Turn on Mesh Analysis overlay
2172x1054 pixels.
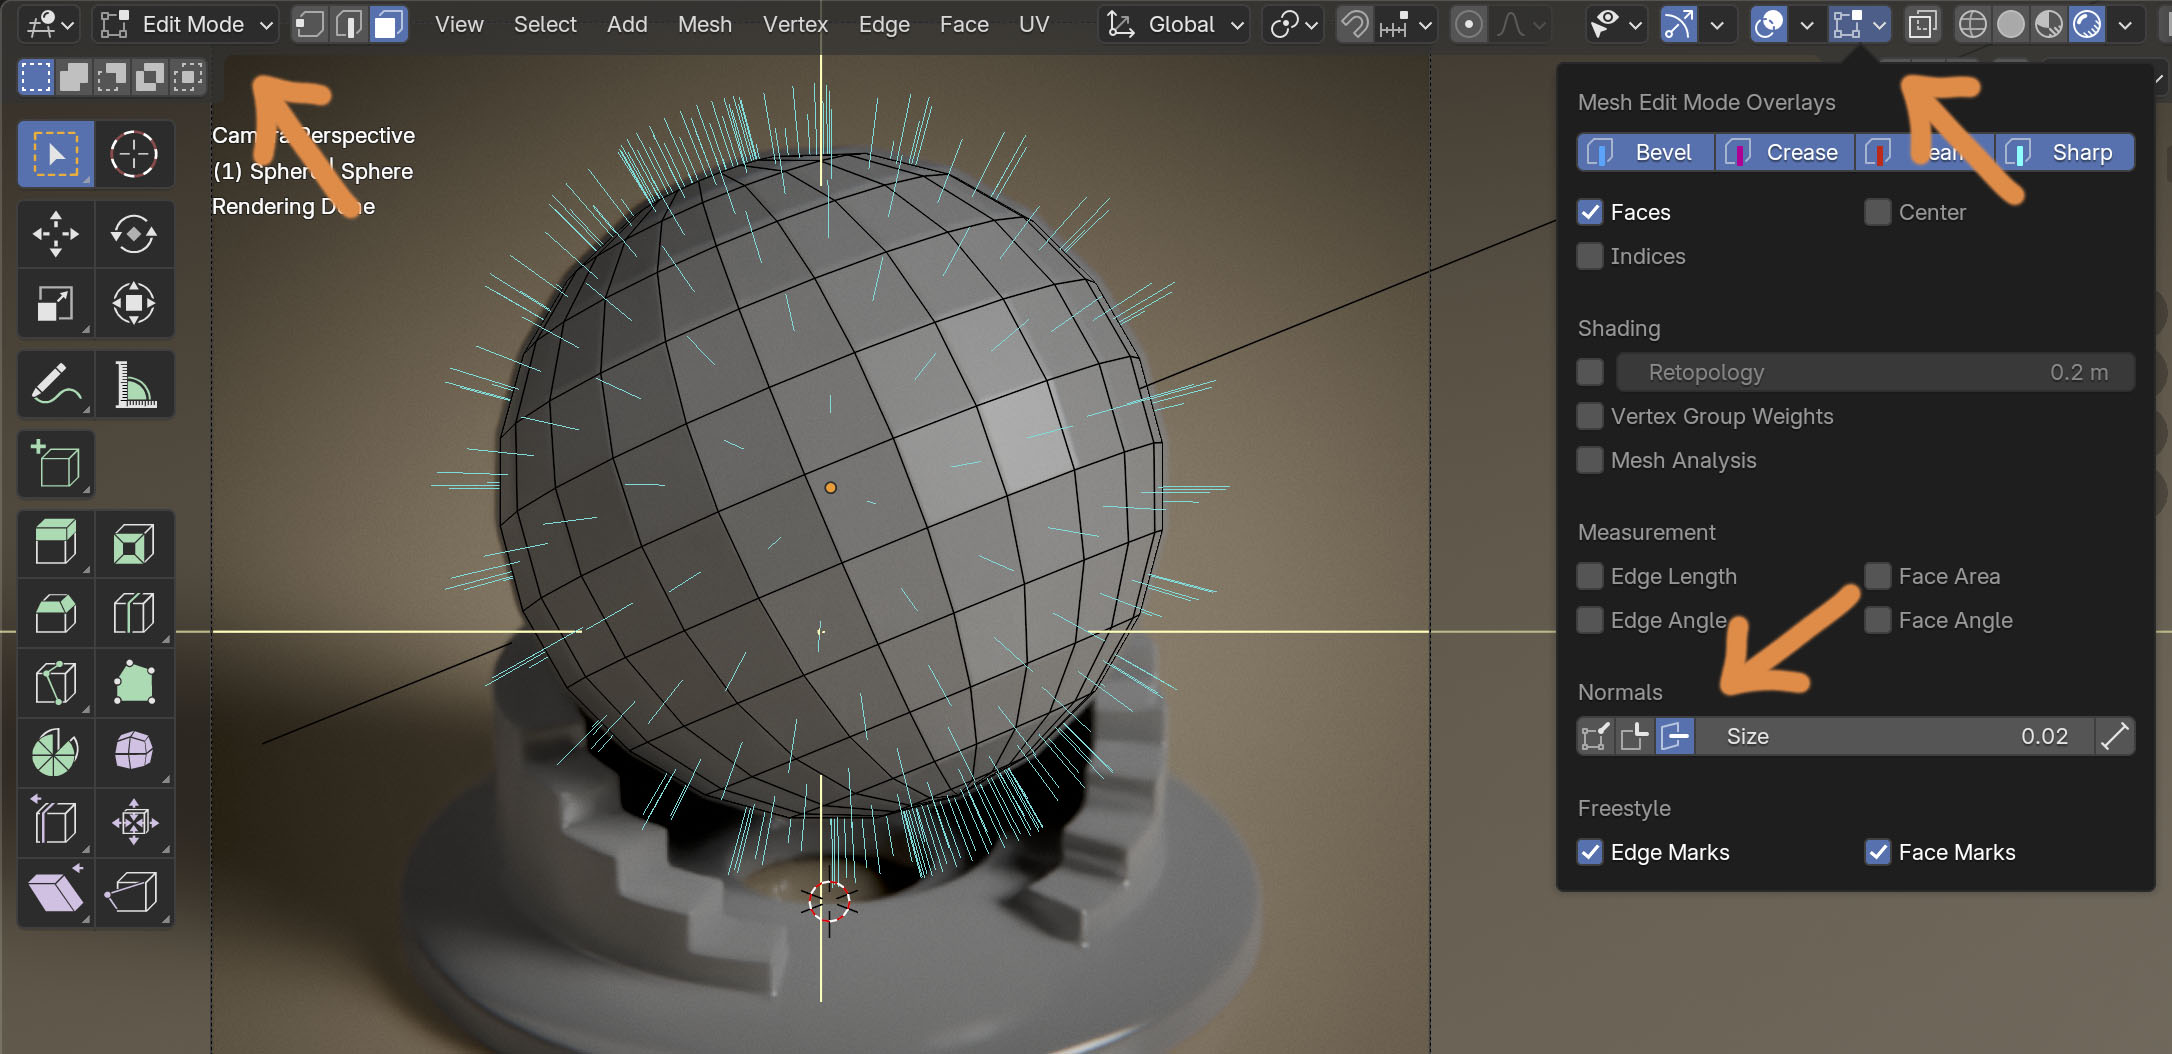(1590, 461)
